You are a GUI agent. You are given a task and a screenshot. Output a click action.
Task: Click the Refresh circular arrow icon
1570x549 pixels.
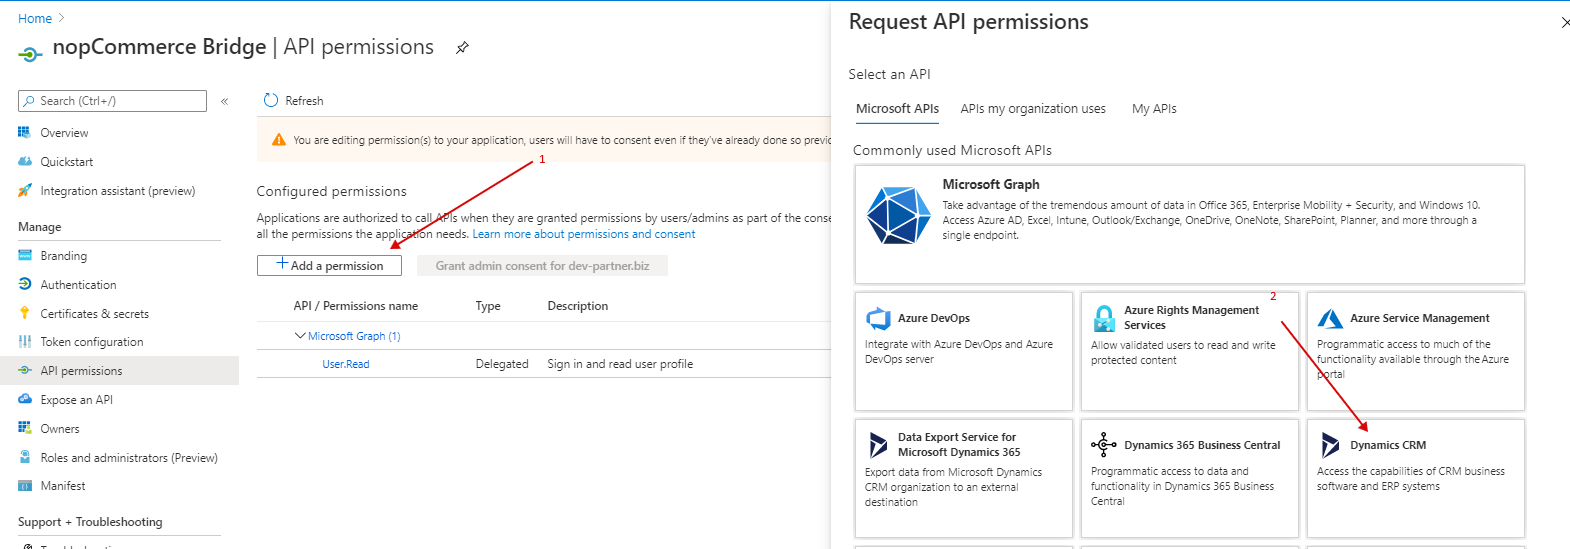point(270,100)
